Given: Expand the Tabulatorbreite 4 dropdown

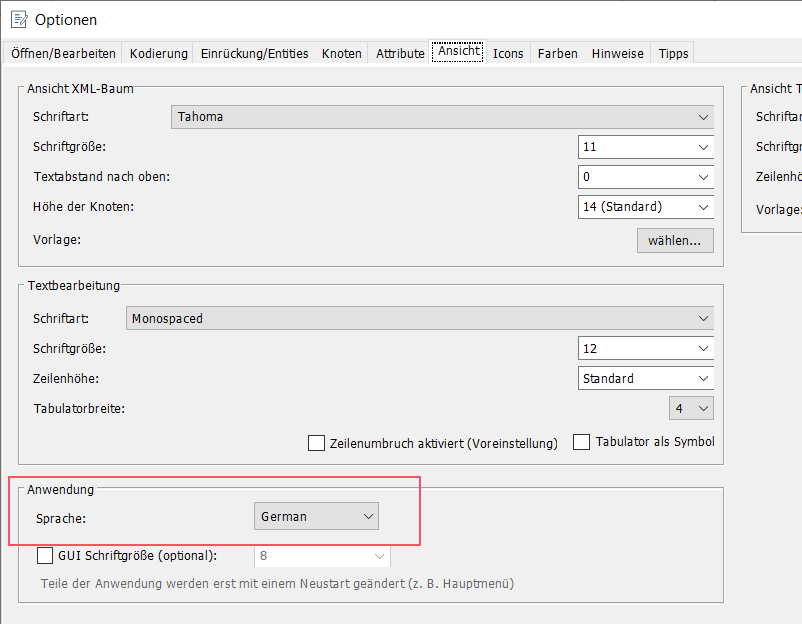Looking at the screenshot, I should point(691,409).
